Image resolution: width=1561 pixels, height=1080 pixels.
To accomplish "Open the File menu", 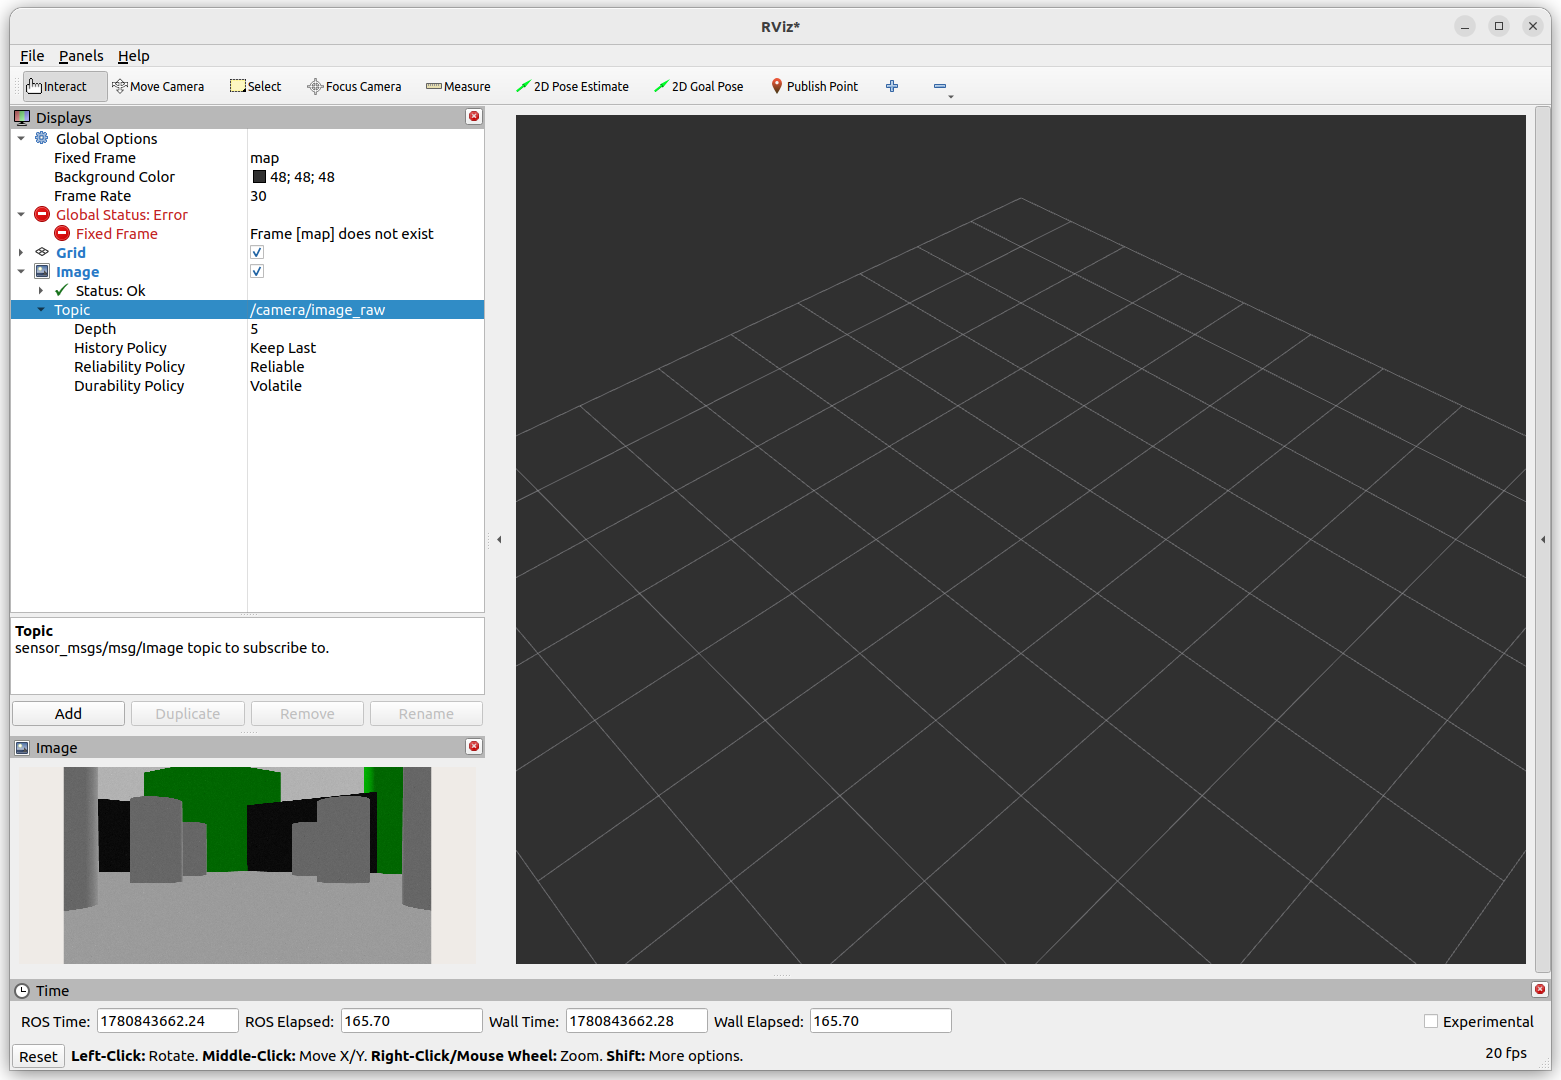I will 32,56.
